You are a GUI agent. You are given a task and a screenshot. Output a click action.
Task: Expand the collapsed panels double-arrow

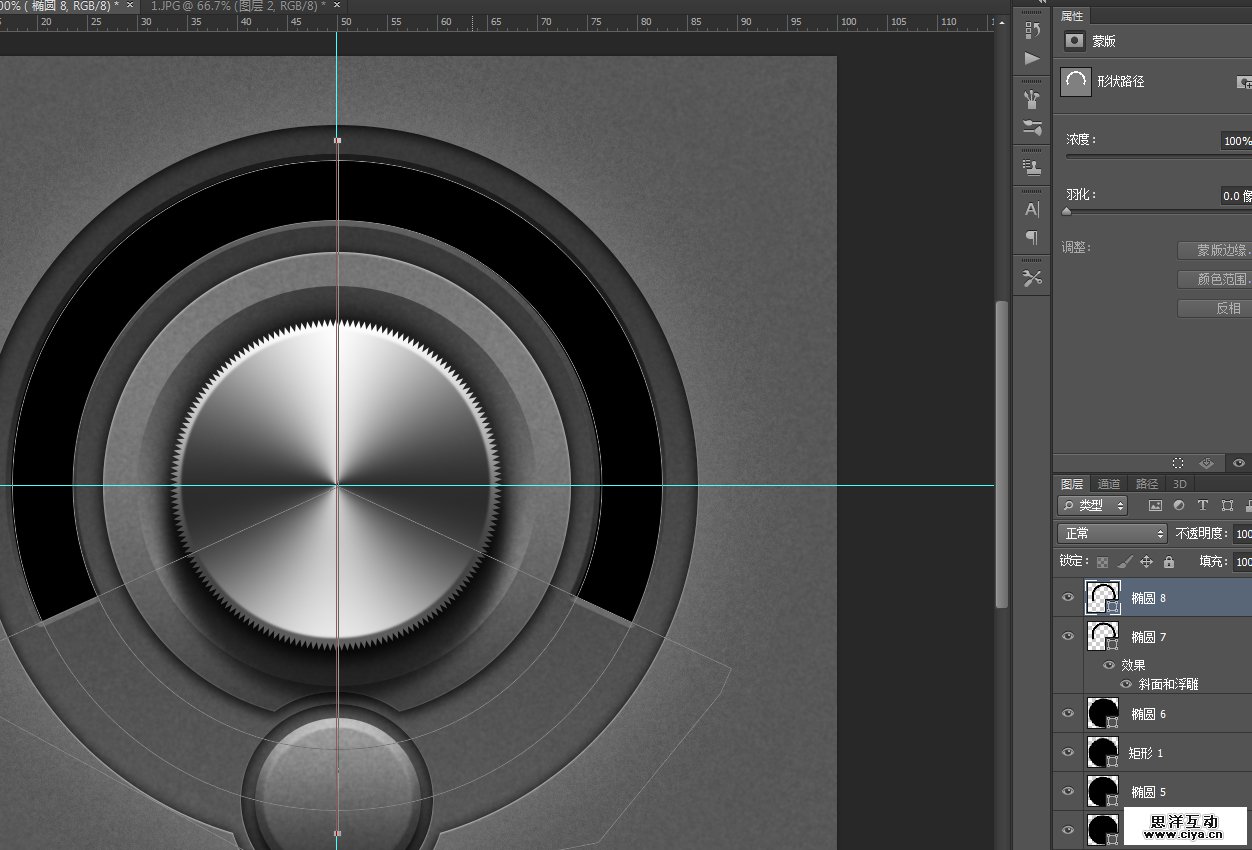(x=1042, y=3)
